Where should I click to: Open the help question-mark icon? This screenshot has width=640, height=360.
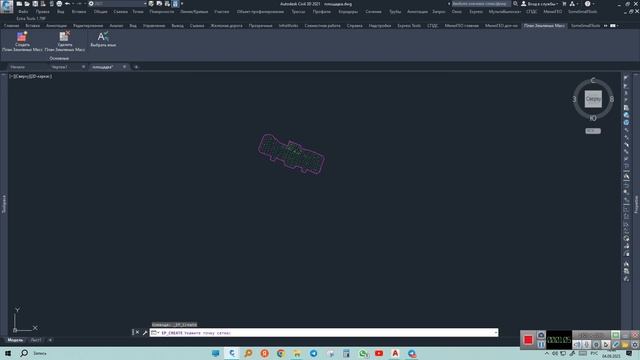click(x=587, y=4)
